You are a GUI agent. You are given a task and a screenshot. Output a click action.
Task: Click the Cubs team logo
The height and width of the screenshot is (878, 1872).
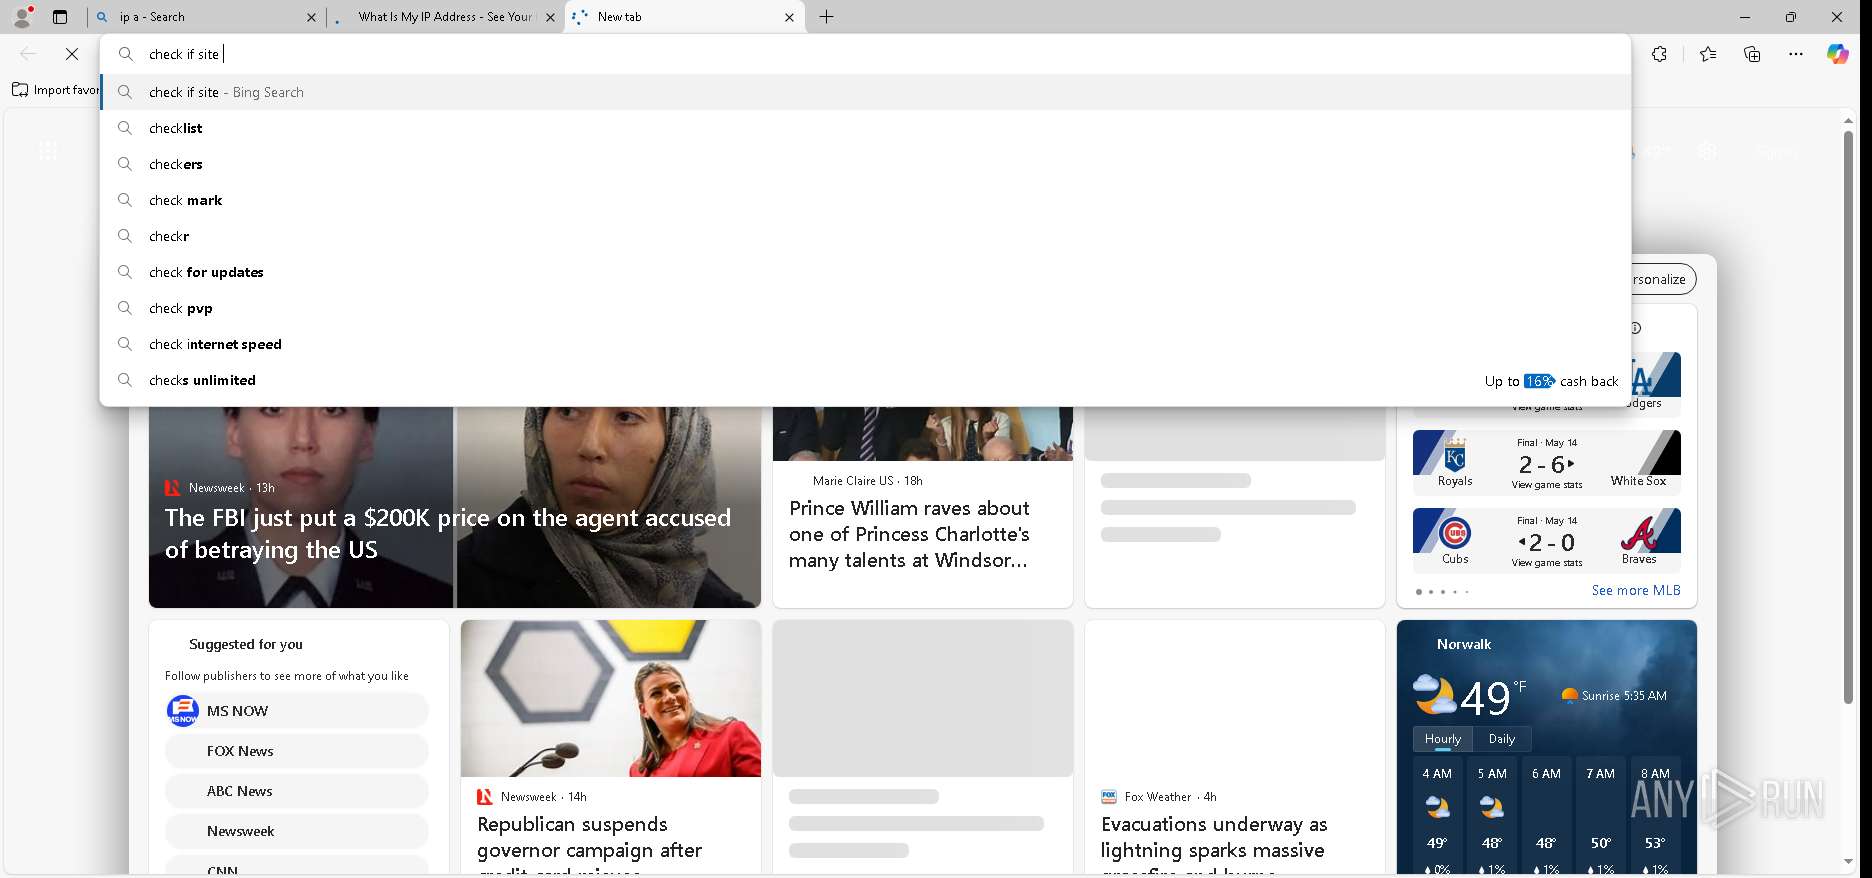point(1455,533)
